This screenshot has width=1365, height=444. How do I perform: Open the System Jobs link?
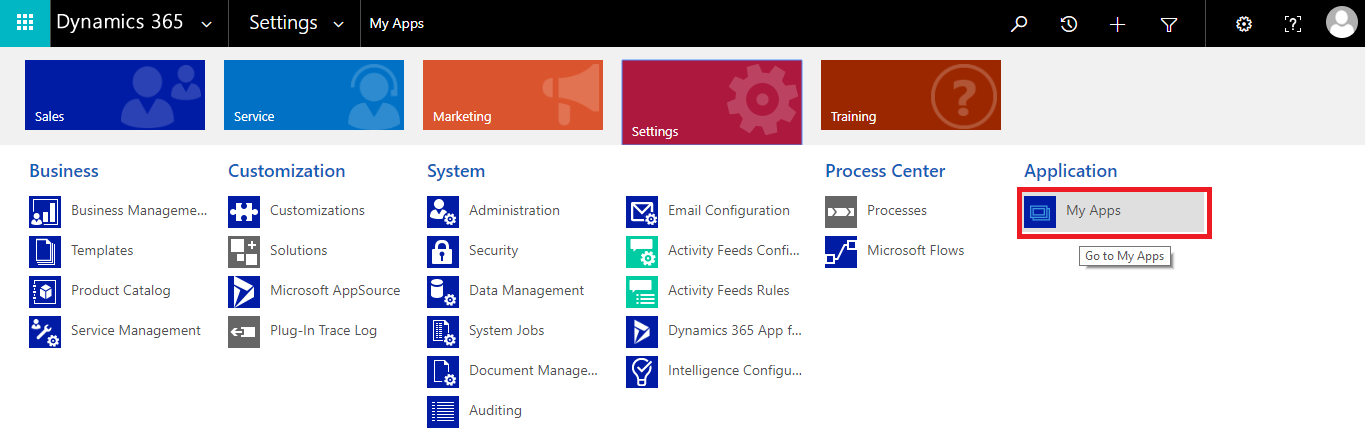[x=507, y=331]
